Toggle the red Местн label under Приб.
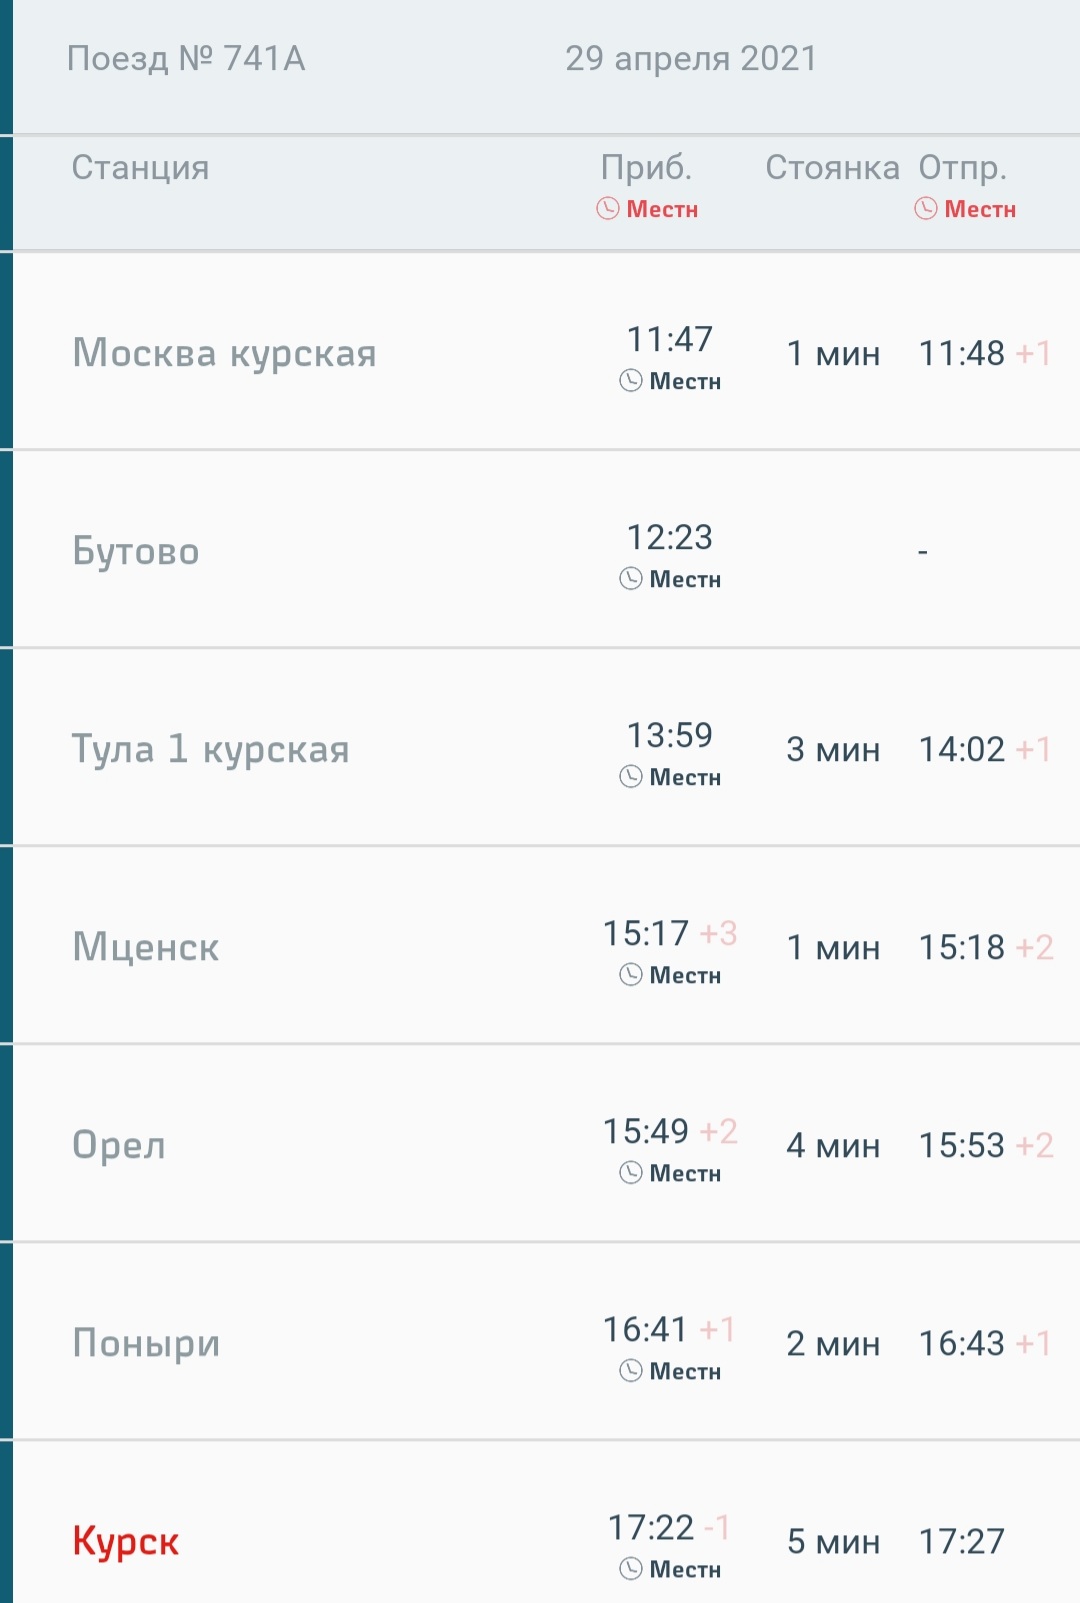This screenshot has width=1080, height=1603. point(662,209)
